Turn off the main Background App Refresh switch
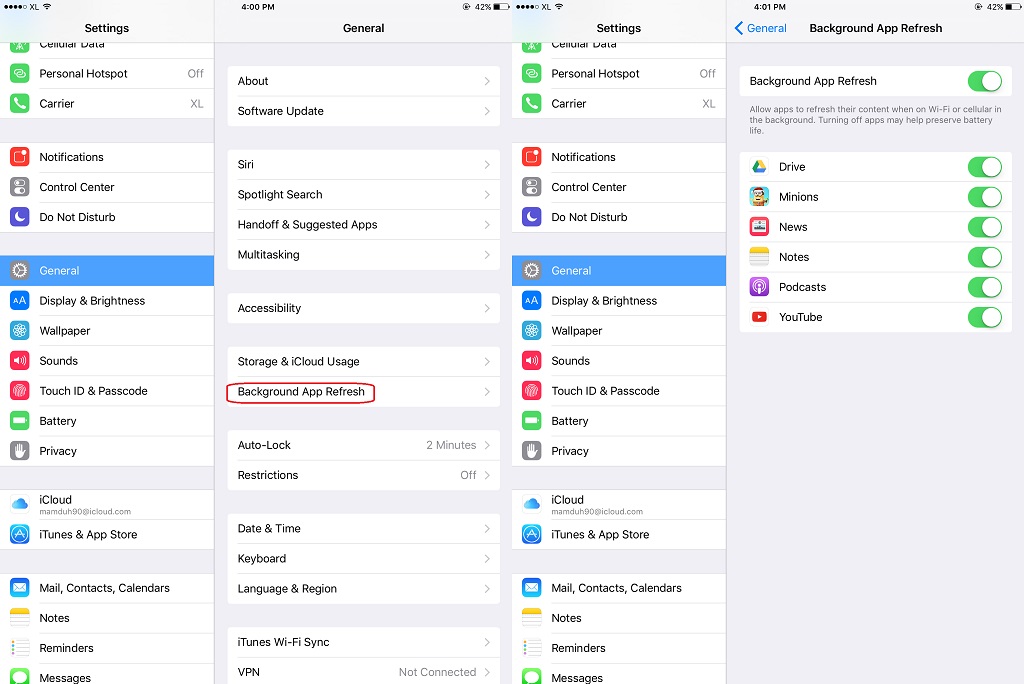Viewport: 1024px width, 684px height. [x=984, y=81]
